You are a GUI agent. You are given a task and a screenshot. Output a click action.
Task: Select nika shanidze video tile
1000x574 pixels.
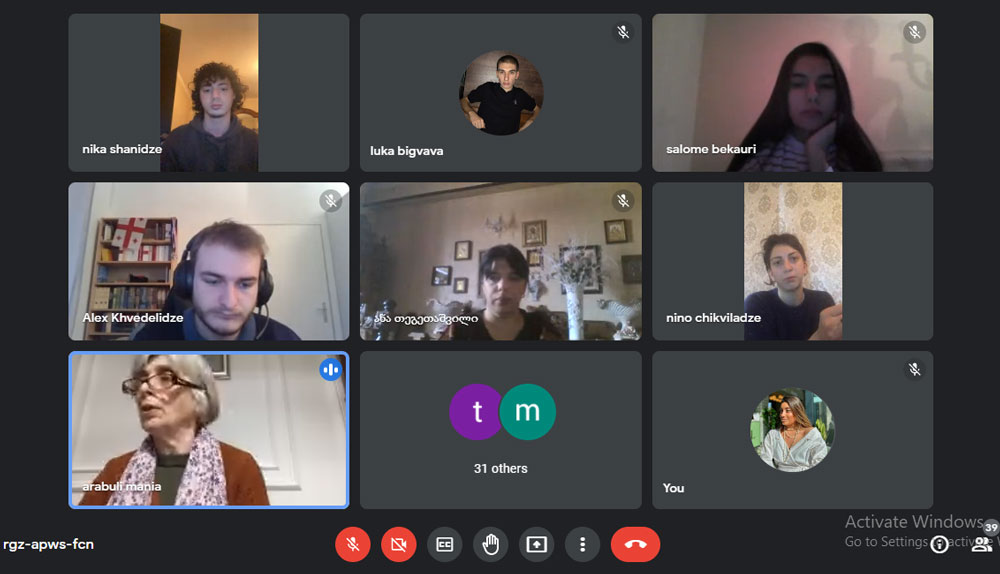pos(209,92)
